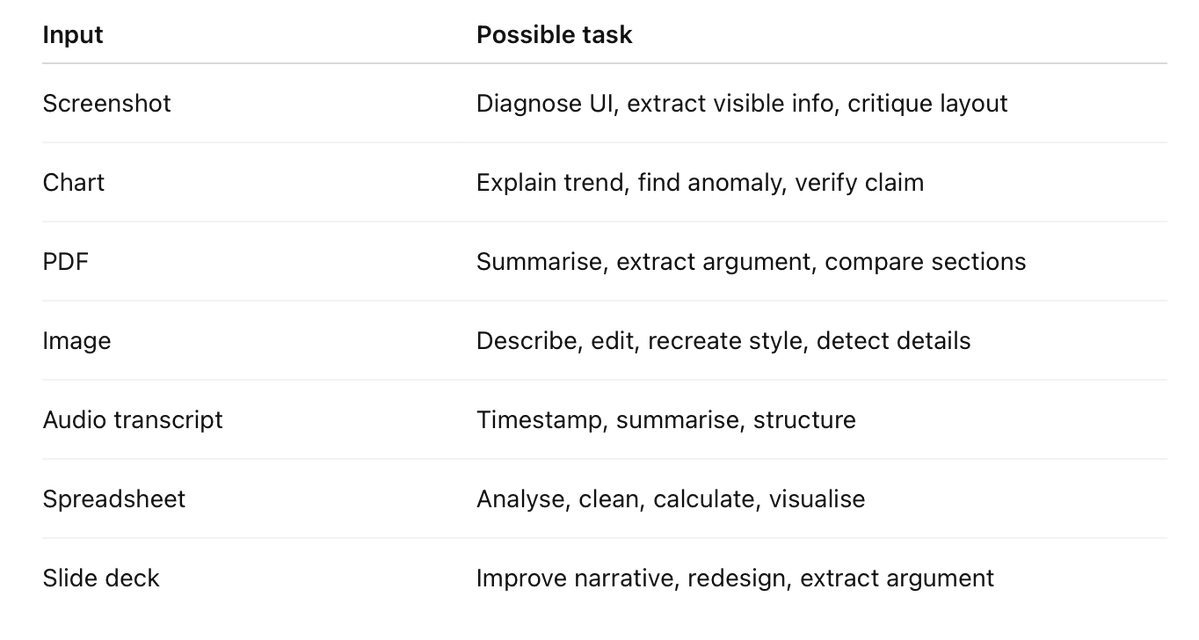Image resolution: width=1199 pixels, height=640 pixels.
Task: Select the Screenshot cell
Action: [x=107, y=103]
